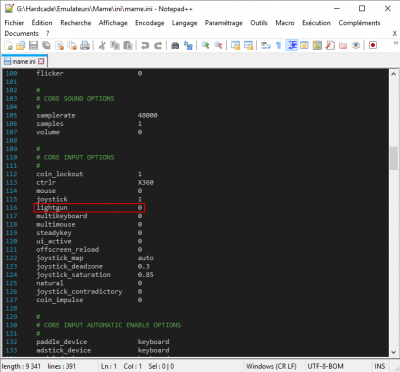Click the samplerate value 48000

[148, 115]
